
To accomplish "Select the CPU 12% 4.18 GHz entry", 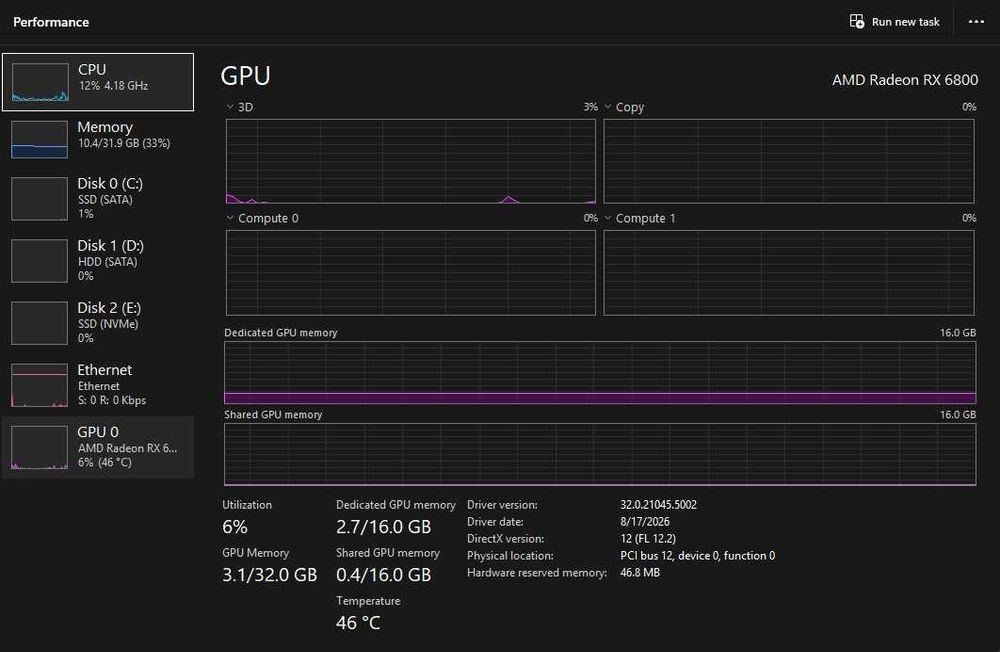I will pos(98,82).
